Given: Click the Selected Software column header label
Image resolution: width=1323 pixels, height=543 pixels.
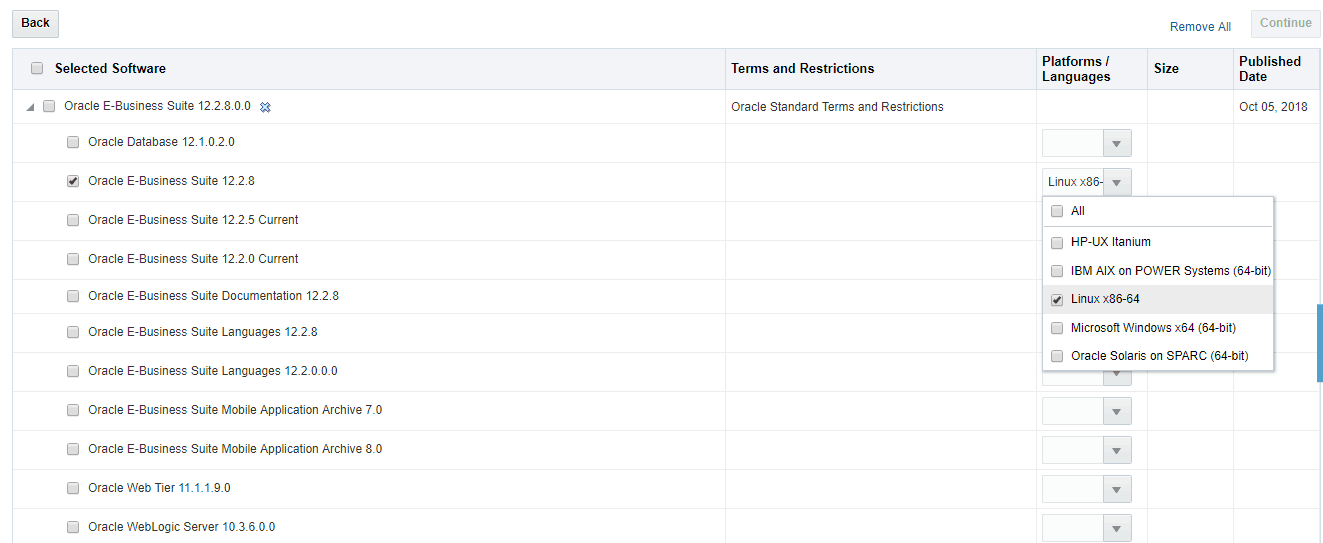Looking at the screenshot, I should pyautogui.click(x=110, y=69).
